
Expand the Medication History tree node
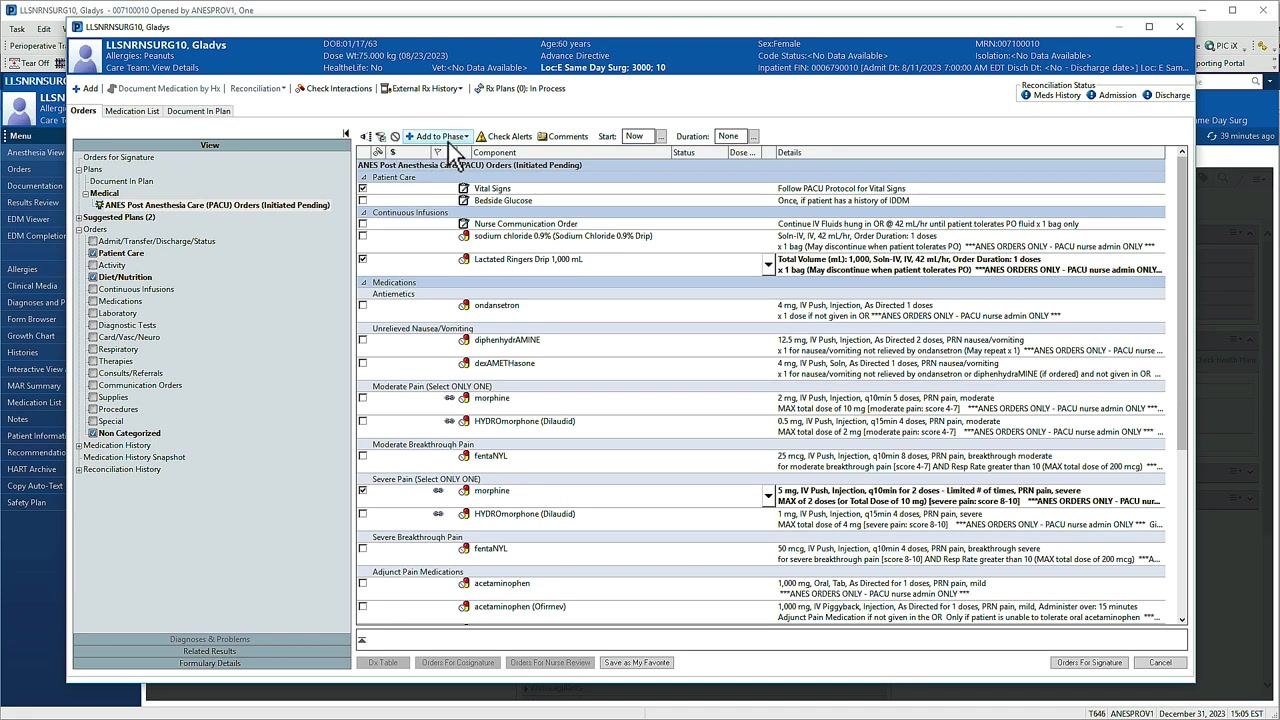[79, 445]
